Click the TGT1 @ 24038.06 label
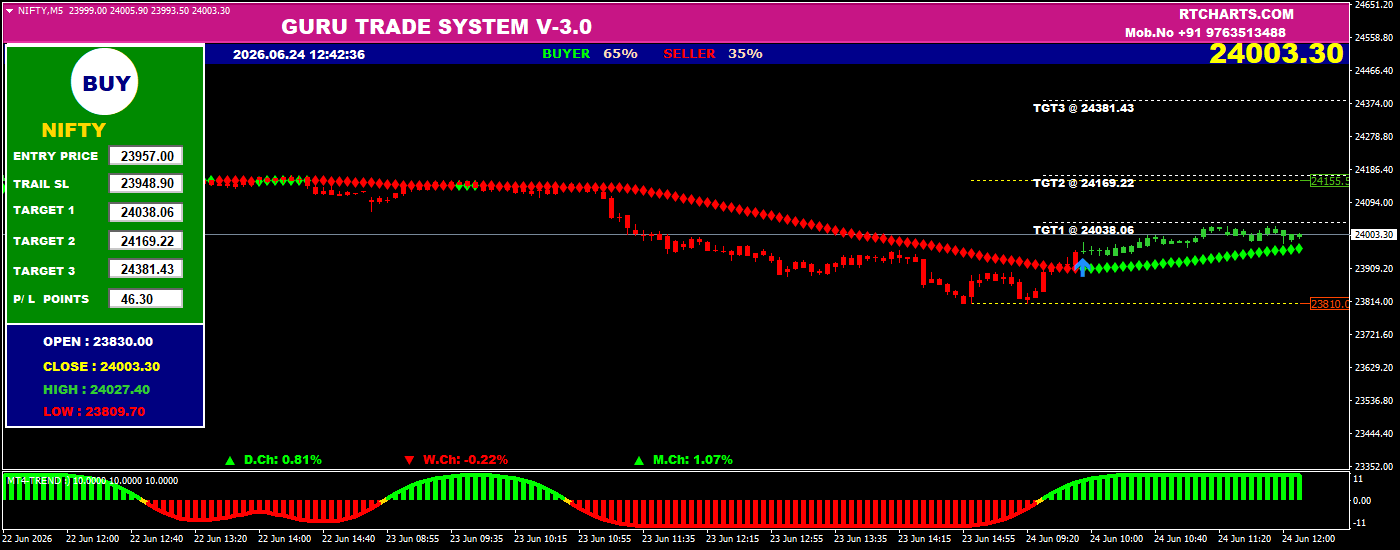Screen dimensions: 1400x550 point(1083,230)
